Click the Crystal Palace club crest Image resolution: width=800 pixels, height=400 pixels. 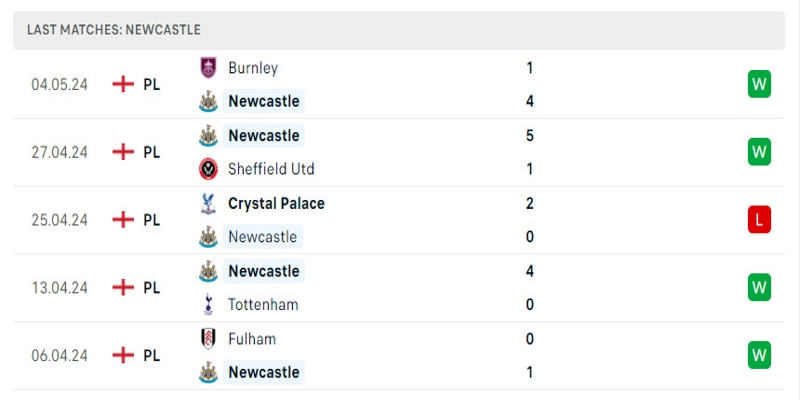208,203
